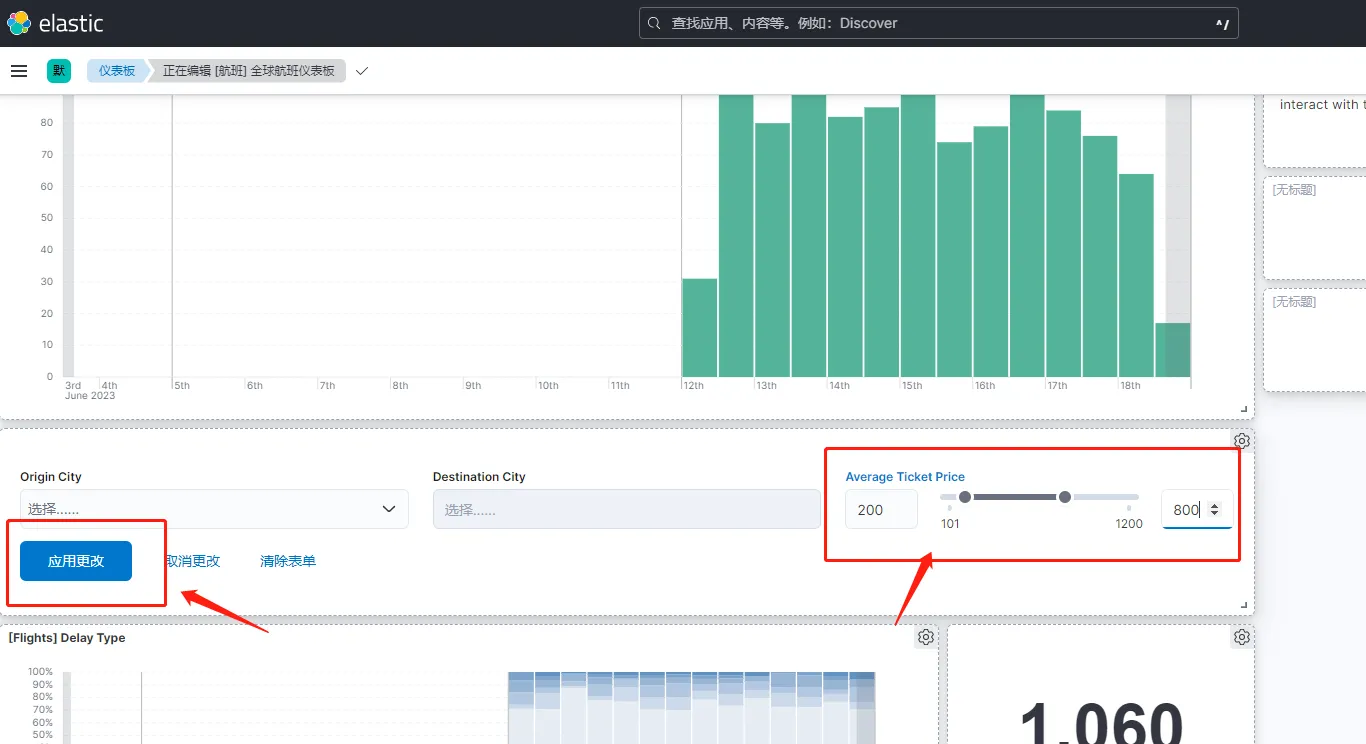Click the 'June 2023' axis label
The width and height of the screenshot is (1366, 744).
tap(90, 396)
